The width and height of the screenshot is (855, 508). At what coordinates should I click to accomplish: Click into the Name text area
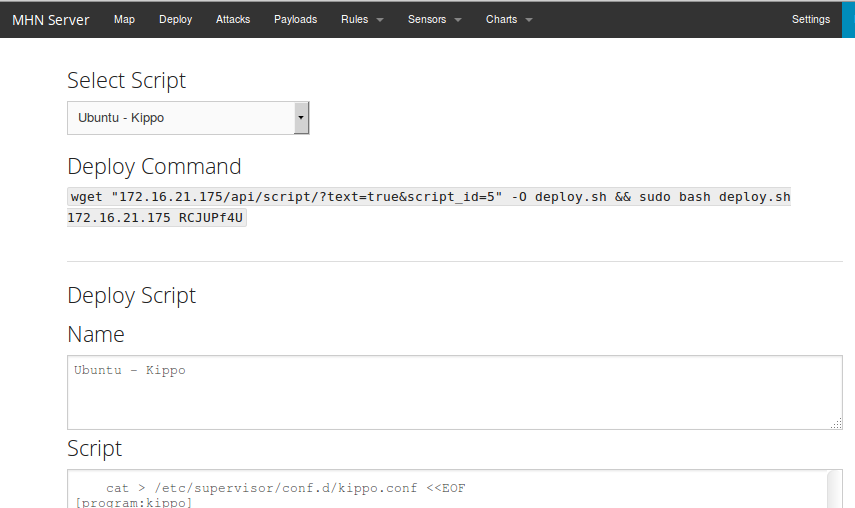(455, 392)
